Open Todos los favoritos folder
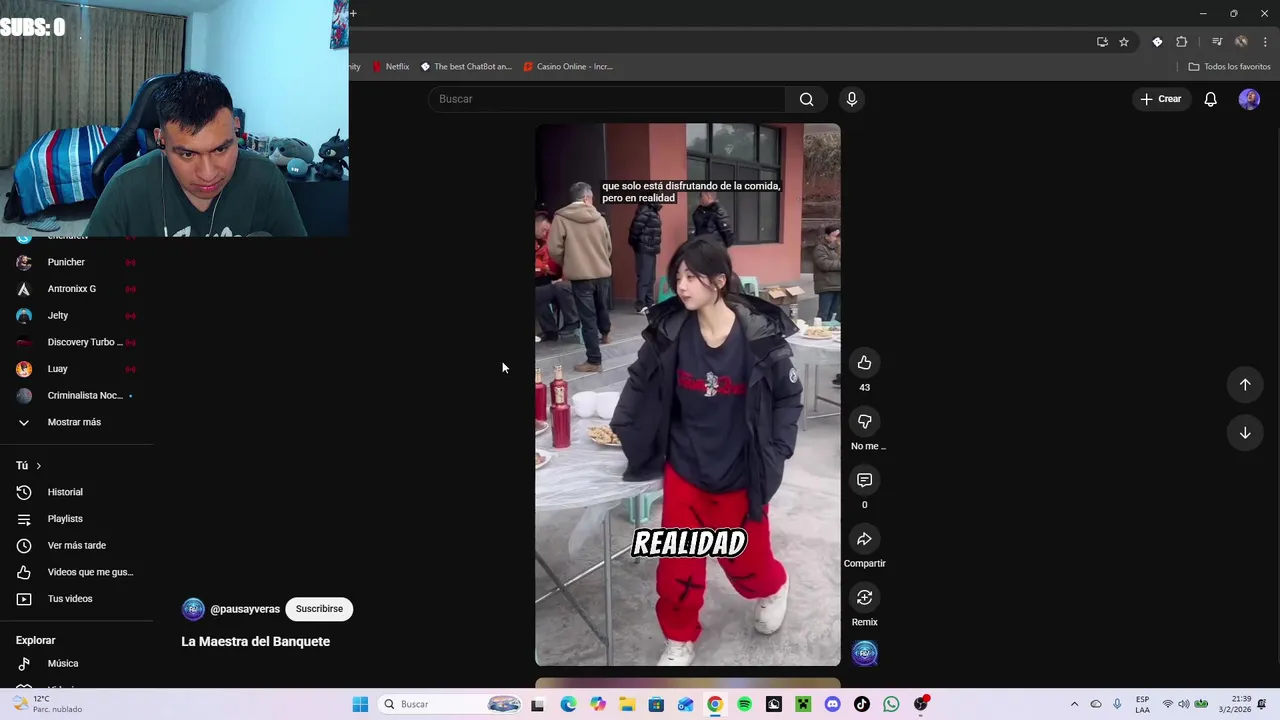The height and width of the screenshot is (720, 1280). click(x=1229, y=67)
